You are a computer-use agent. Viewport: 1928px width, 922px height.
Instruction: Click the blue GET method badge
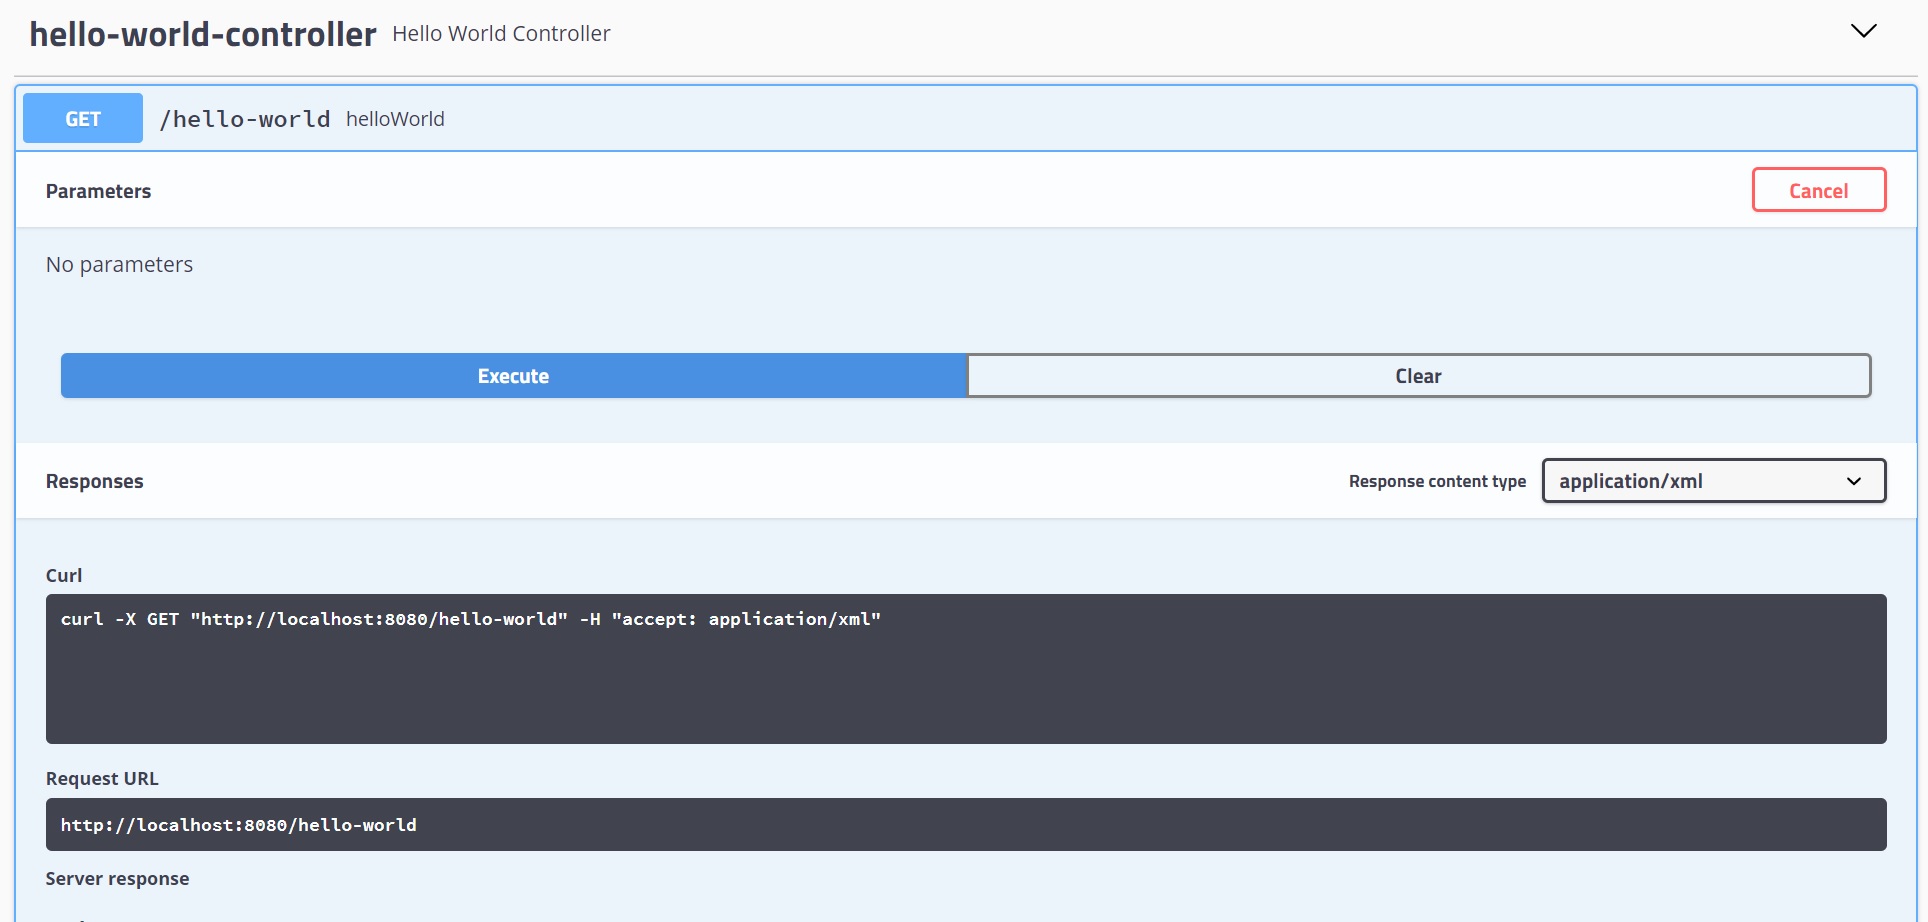tap(83, 119)
